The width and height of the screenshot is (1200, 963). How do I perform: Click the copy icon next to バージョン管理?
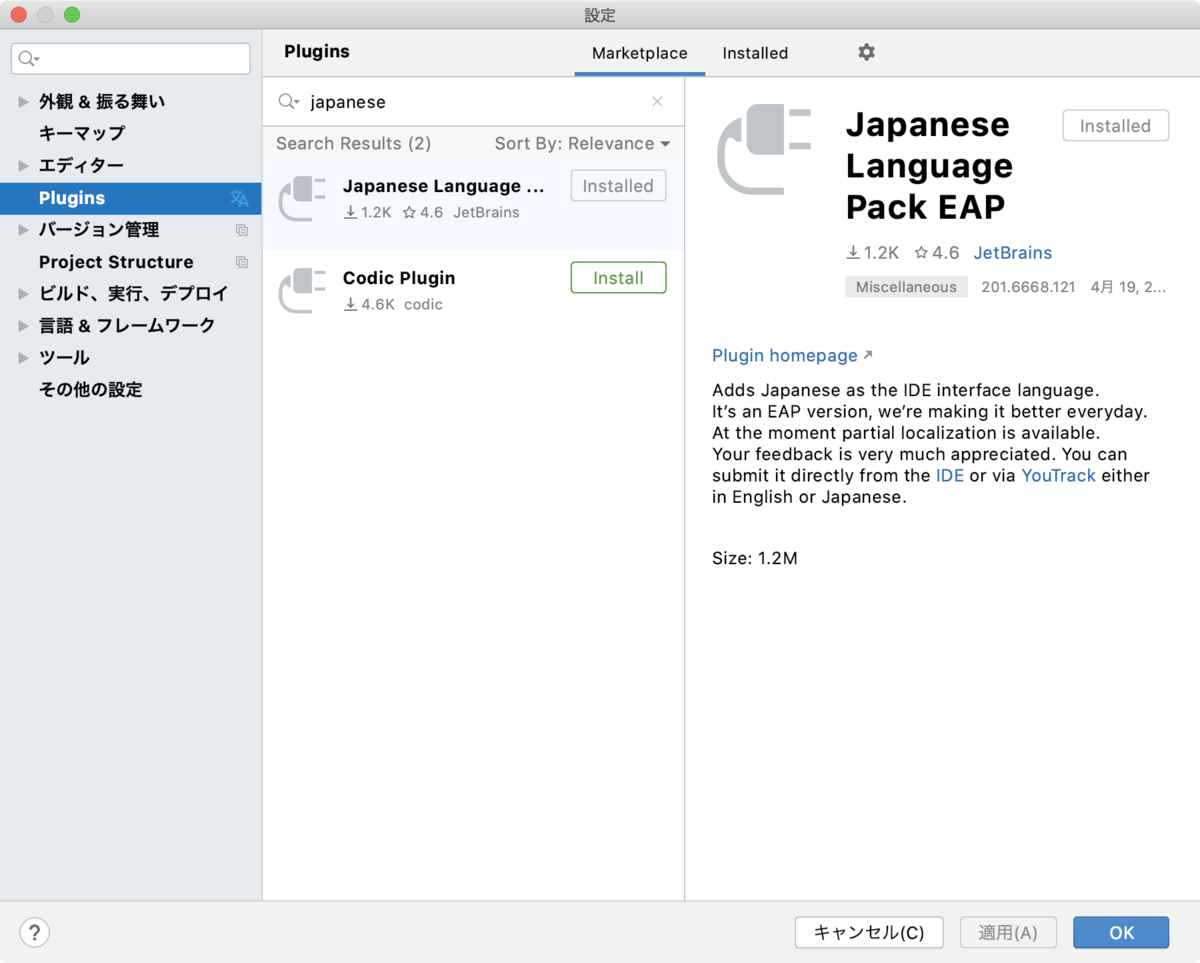[x=241, y=230]
